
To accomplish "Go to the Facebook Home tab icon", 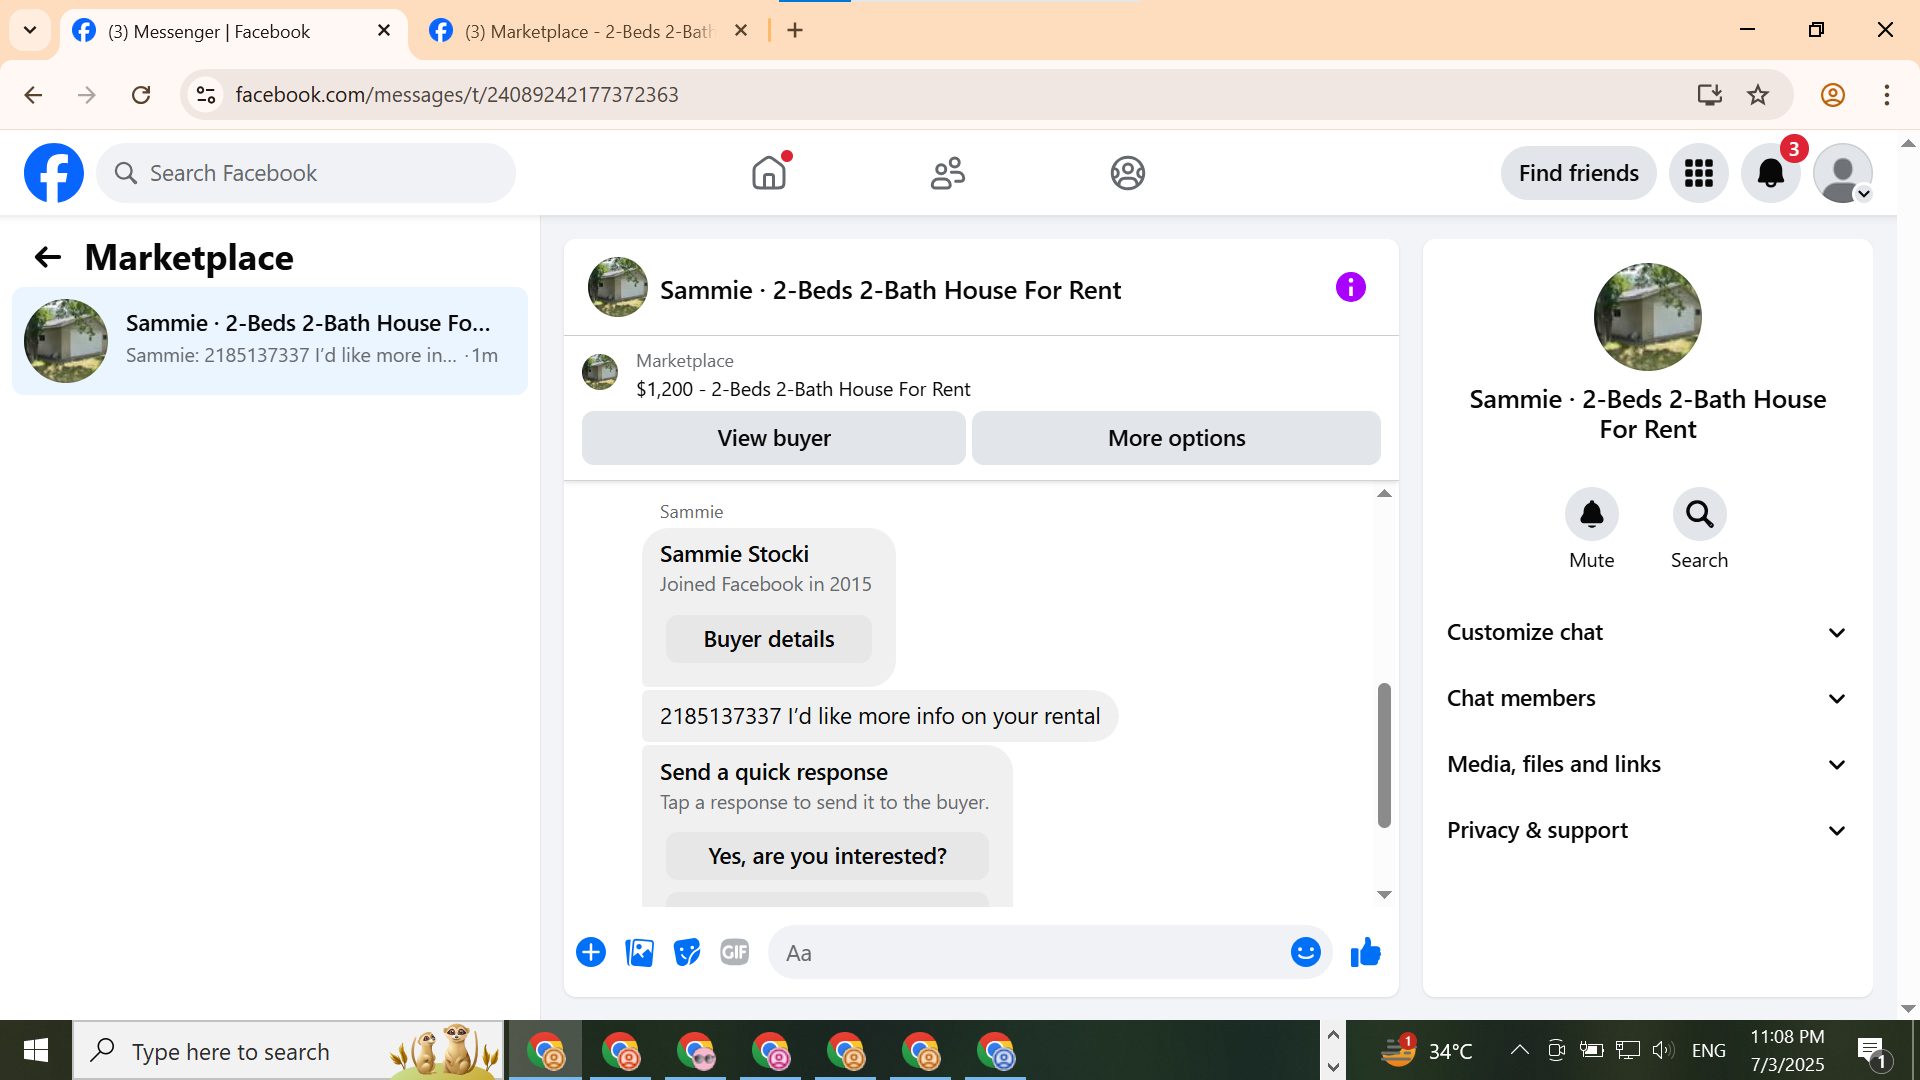I will pyautogui.click(x=769, y=174).
